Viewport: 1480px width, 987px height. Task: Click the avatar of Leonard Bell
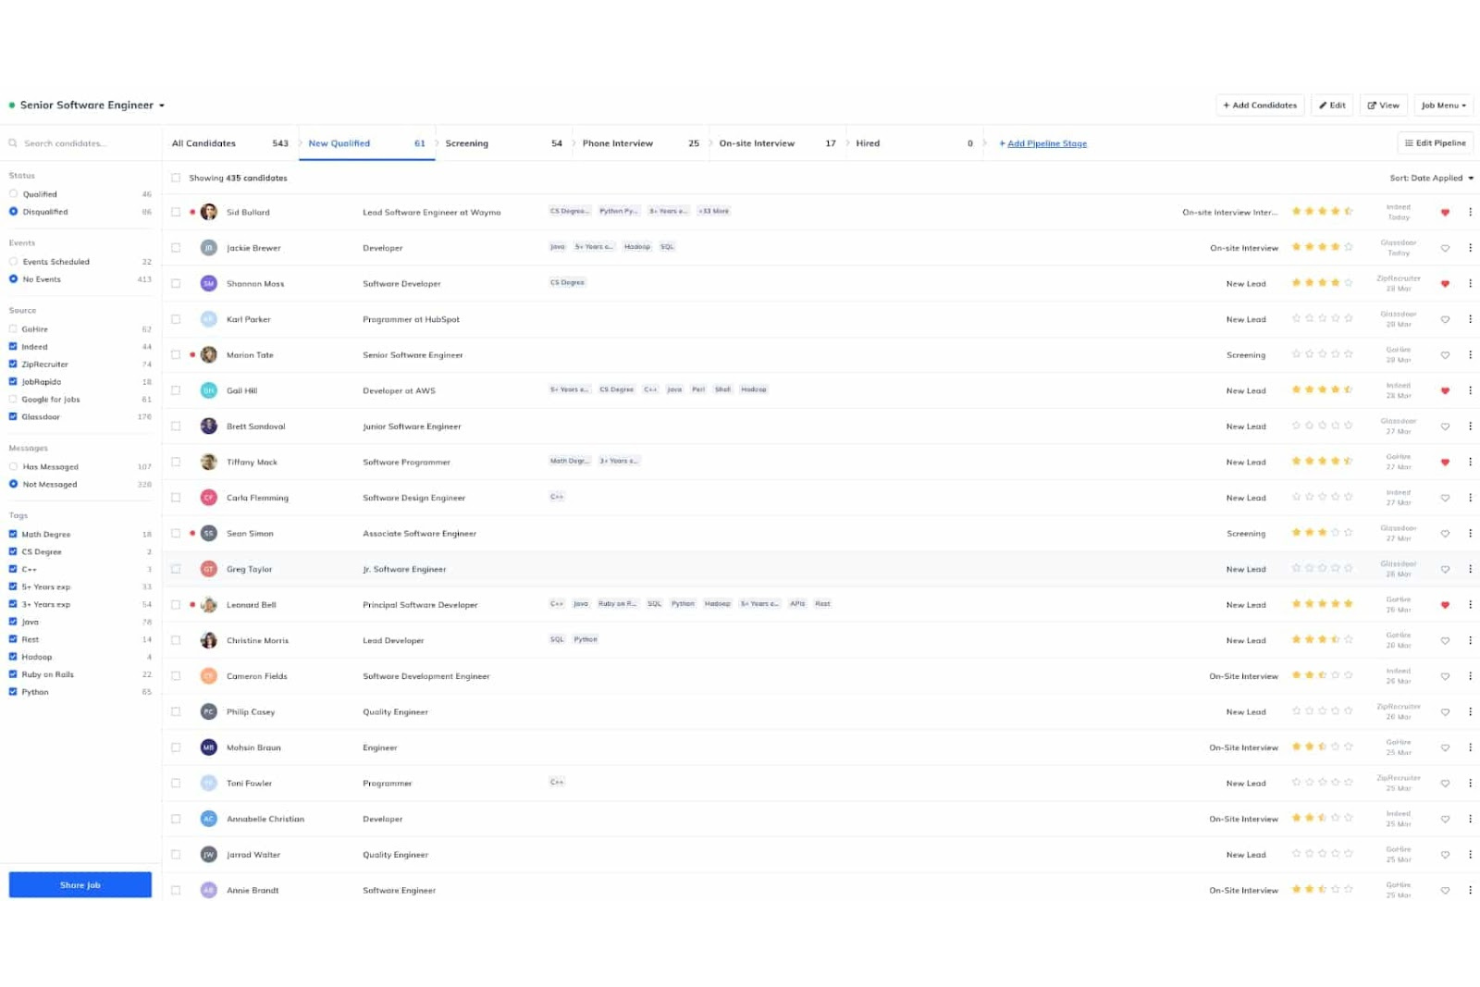pyautogui.click(x=209, y=605)
